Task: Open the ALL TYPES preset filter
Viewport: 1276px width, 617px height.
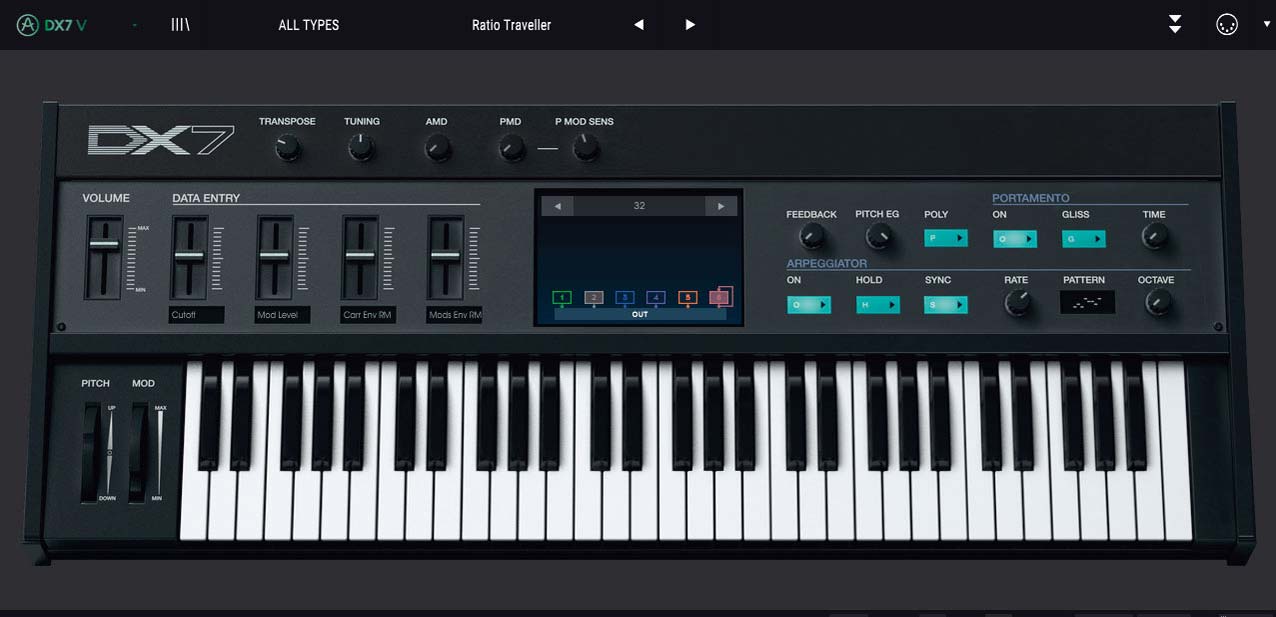Action: point(309,25)
